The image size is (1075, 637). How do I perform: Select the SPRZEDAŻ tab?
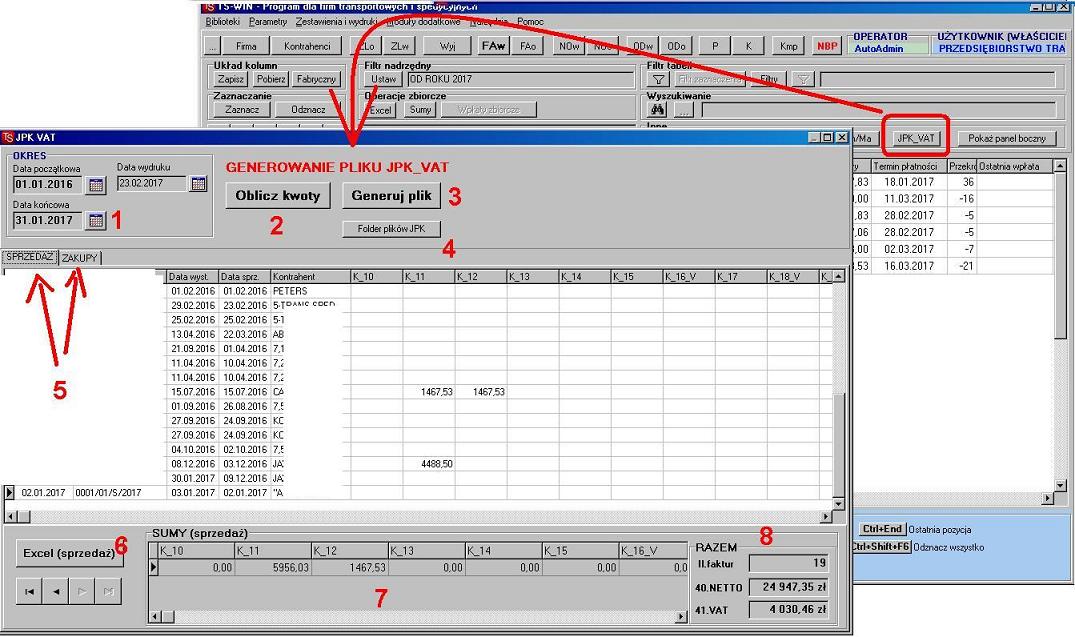point(30,258)
